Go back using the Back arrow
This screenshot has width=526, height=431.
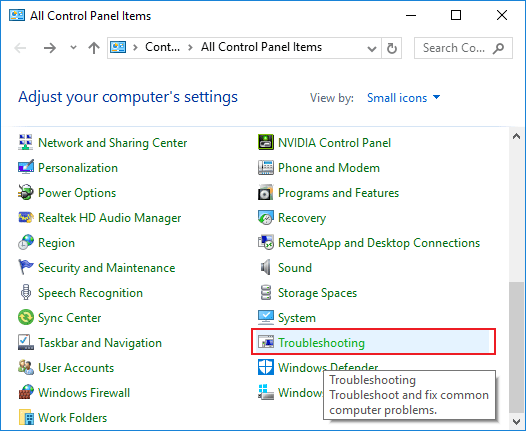pos(20,48)
